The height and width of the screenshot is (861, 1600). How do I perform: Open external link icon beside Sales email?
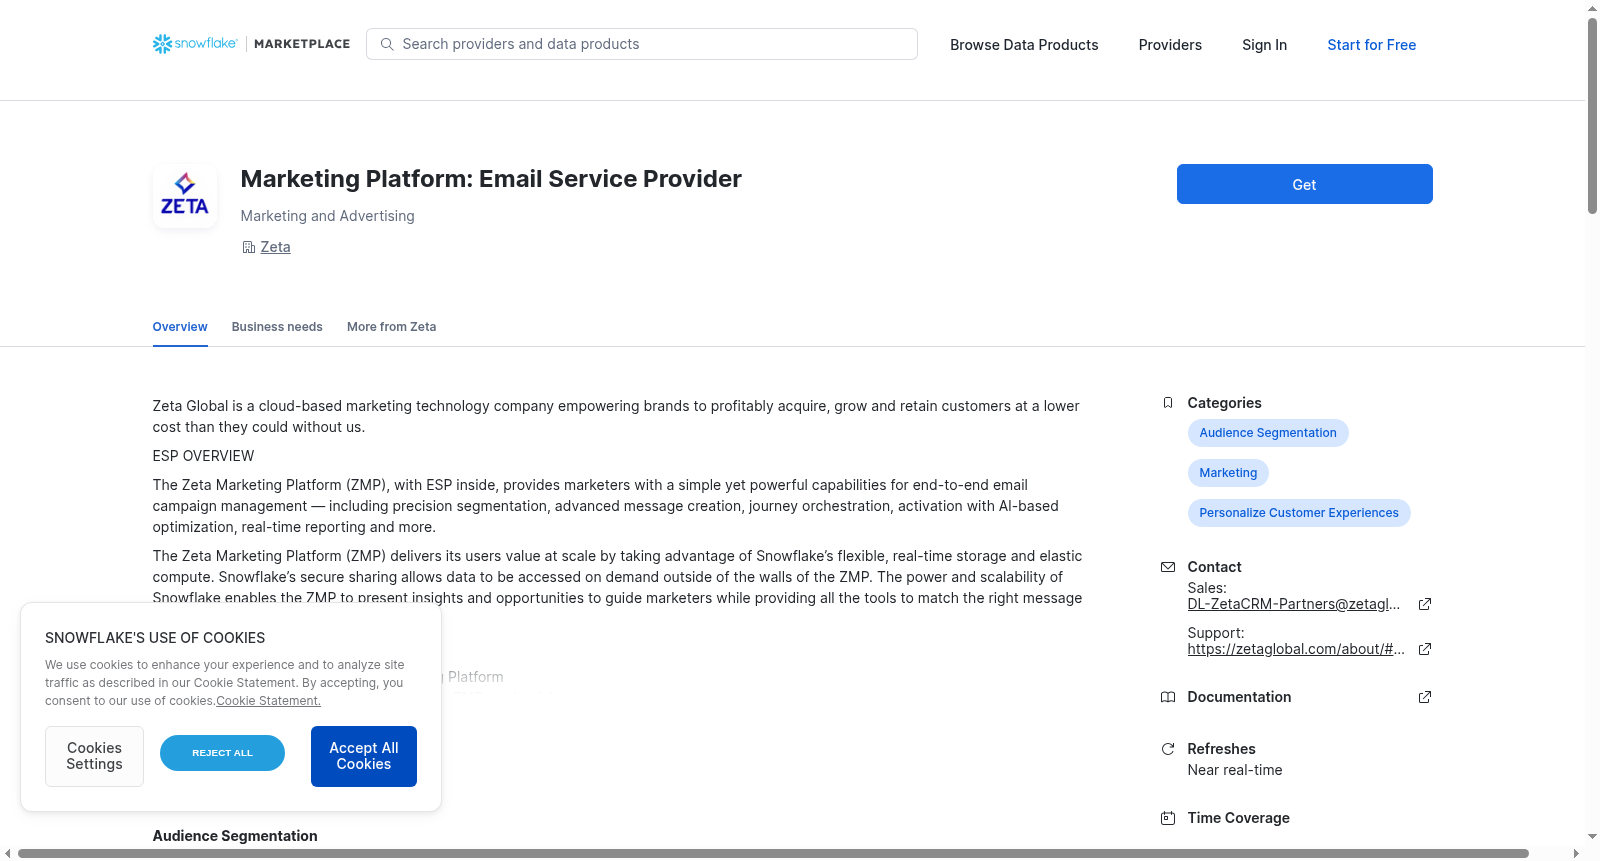click(x=1425, y=604)
